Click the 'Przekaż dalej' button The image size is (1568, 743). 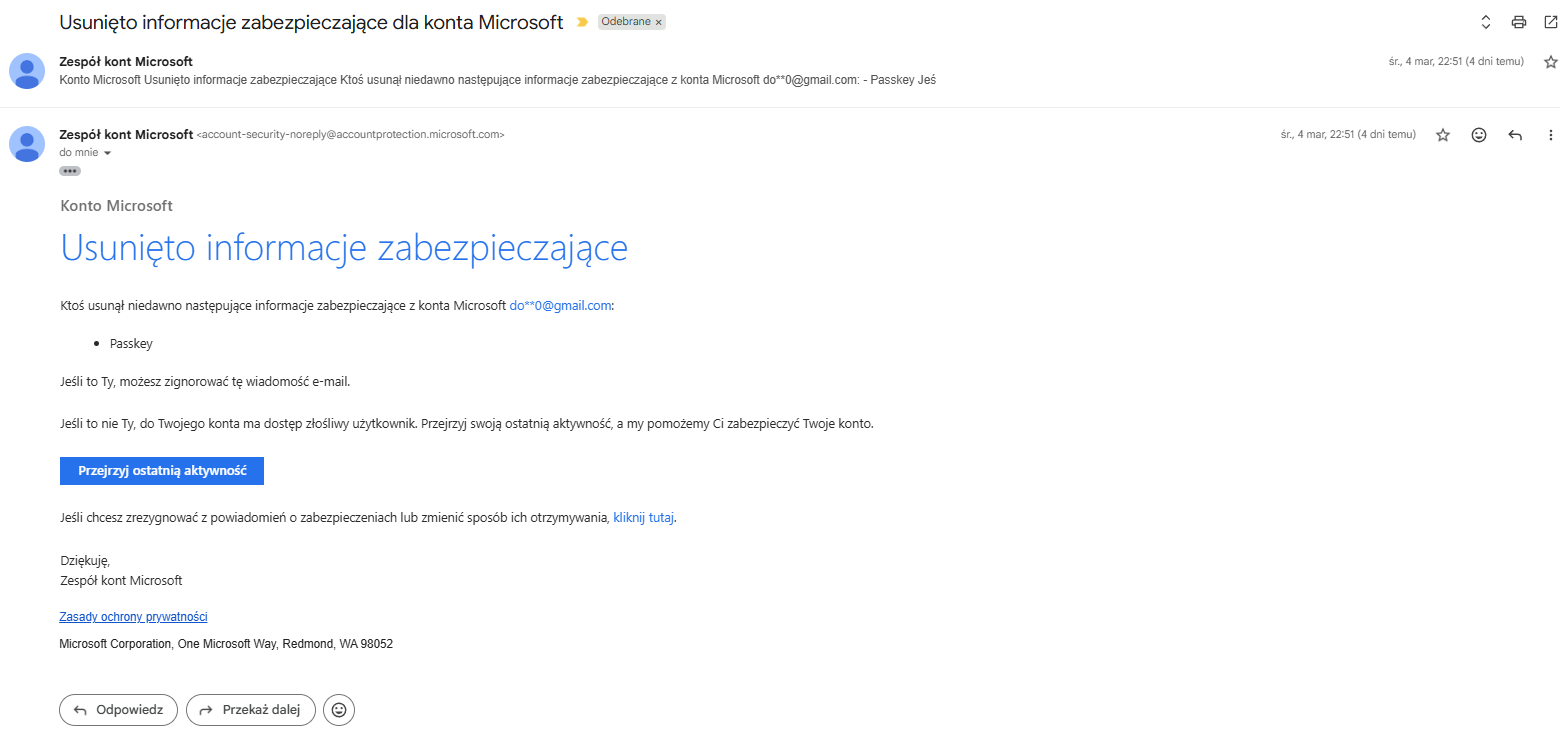251,710
